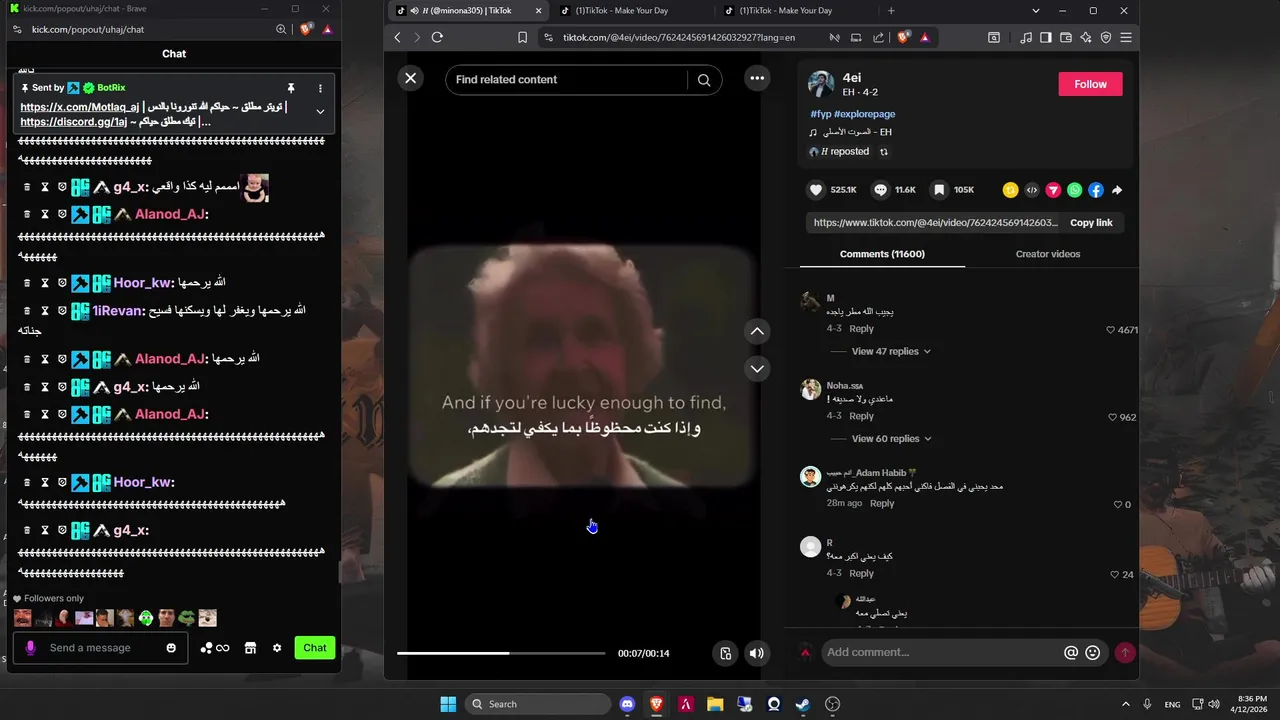1280x720 pixels.
Task: Open emote picker in Kick chat box
Action: click(171, 648)
